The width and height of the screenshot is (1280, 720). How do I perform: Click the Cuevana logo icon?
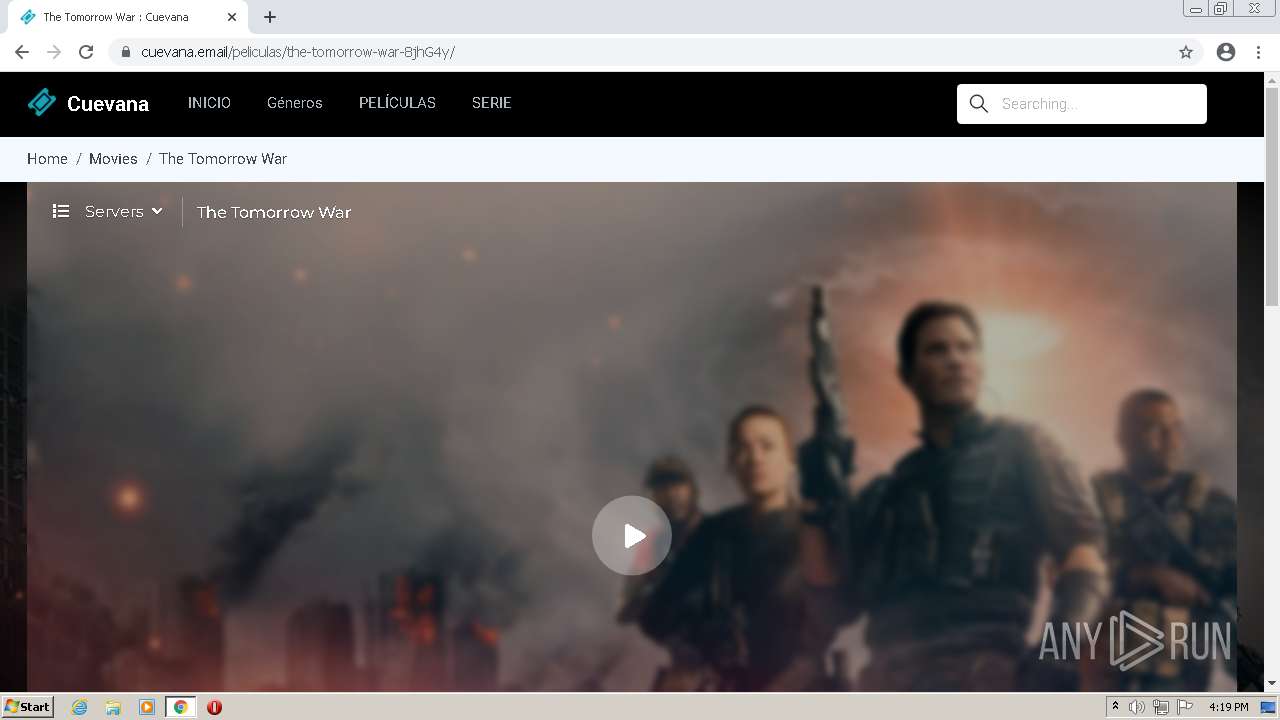pyautogui.click(x=42, y=102)
